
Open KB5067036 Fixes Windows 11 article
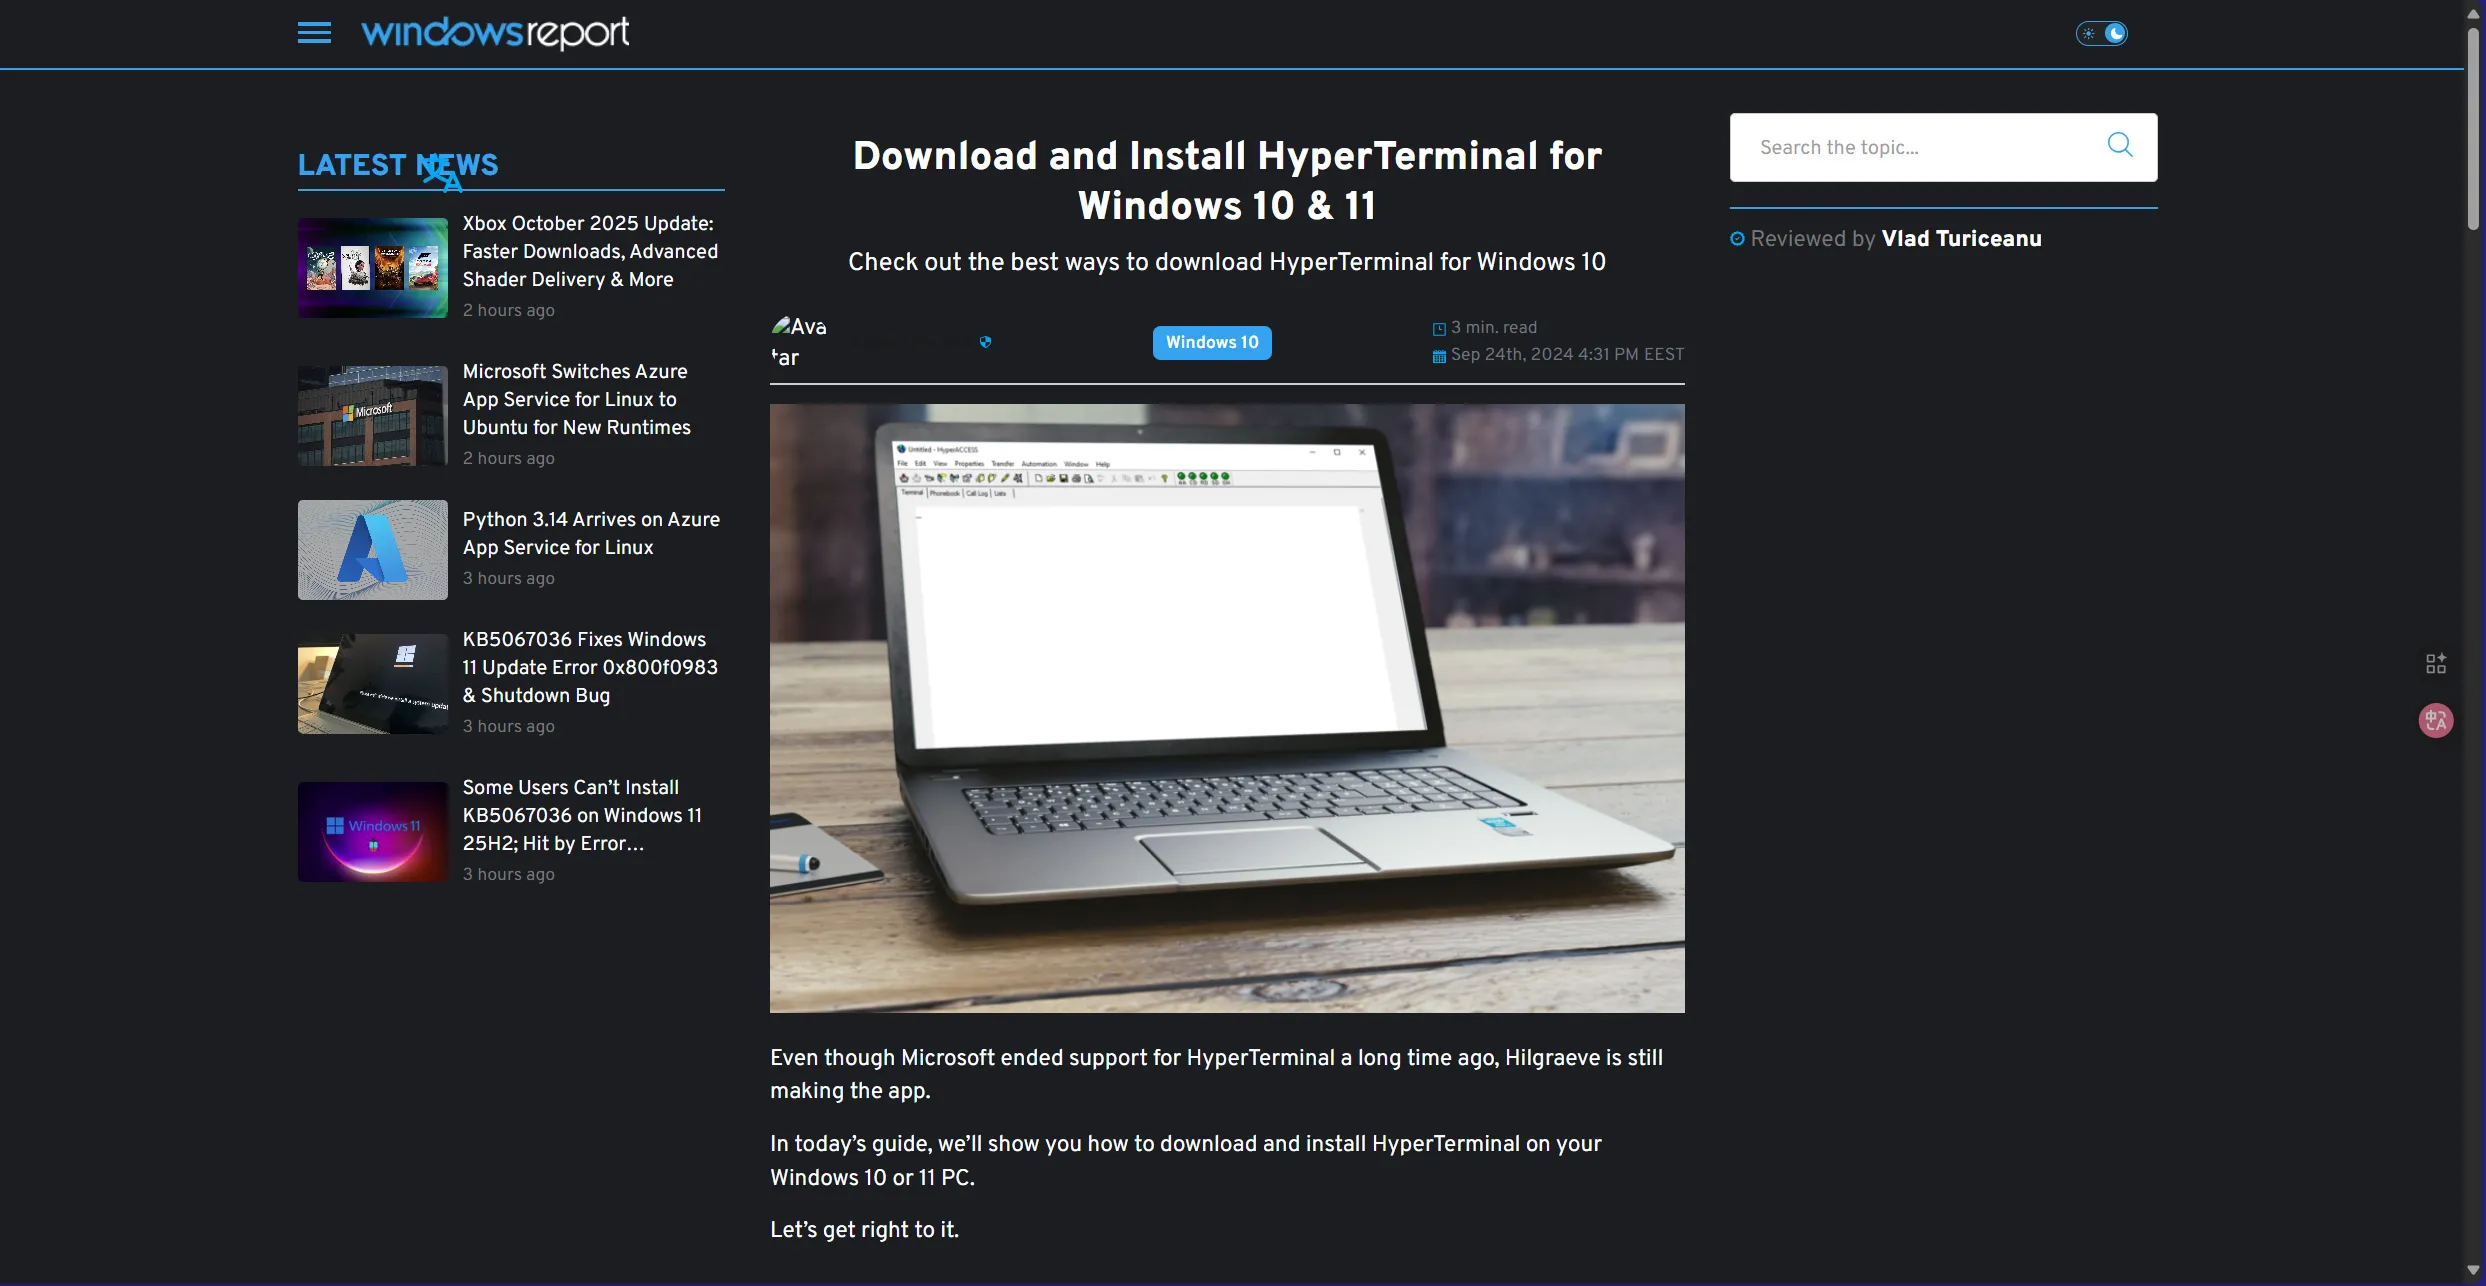[x=589, y=667]
